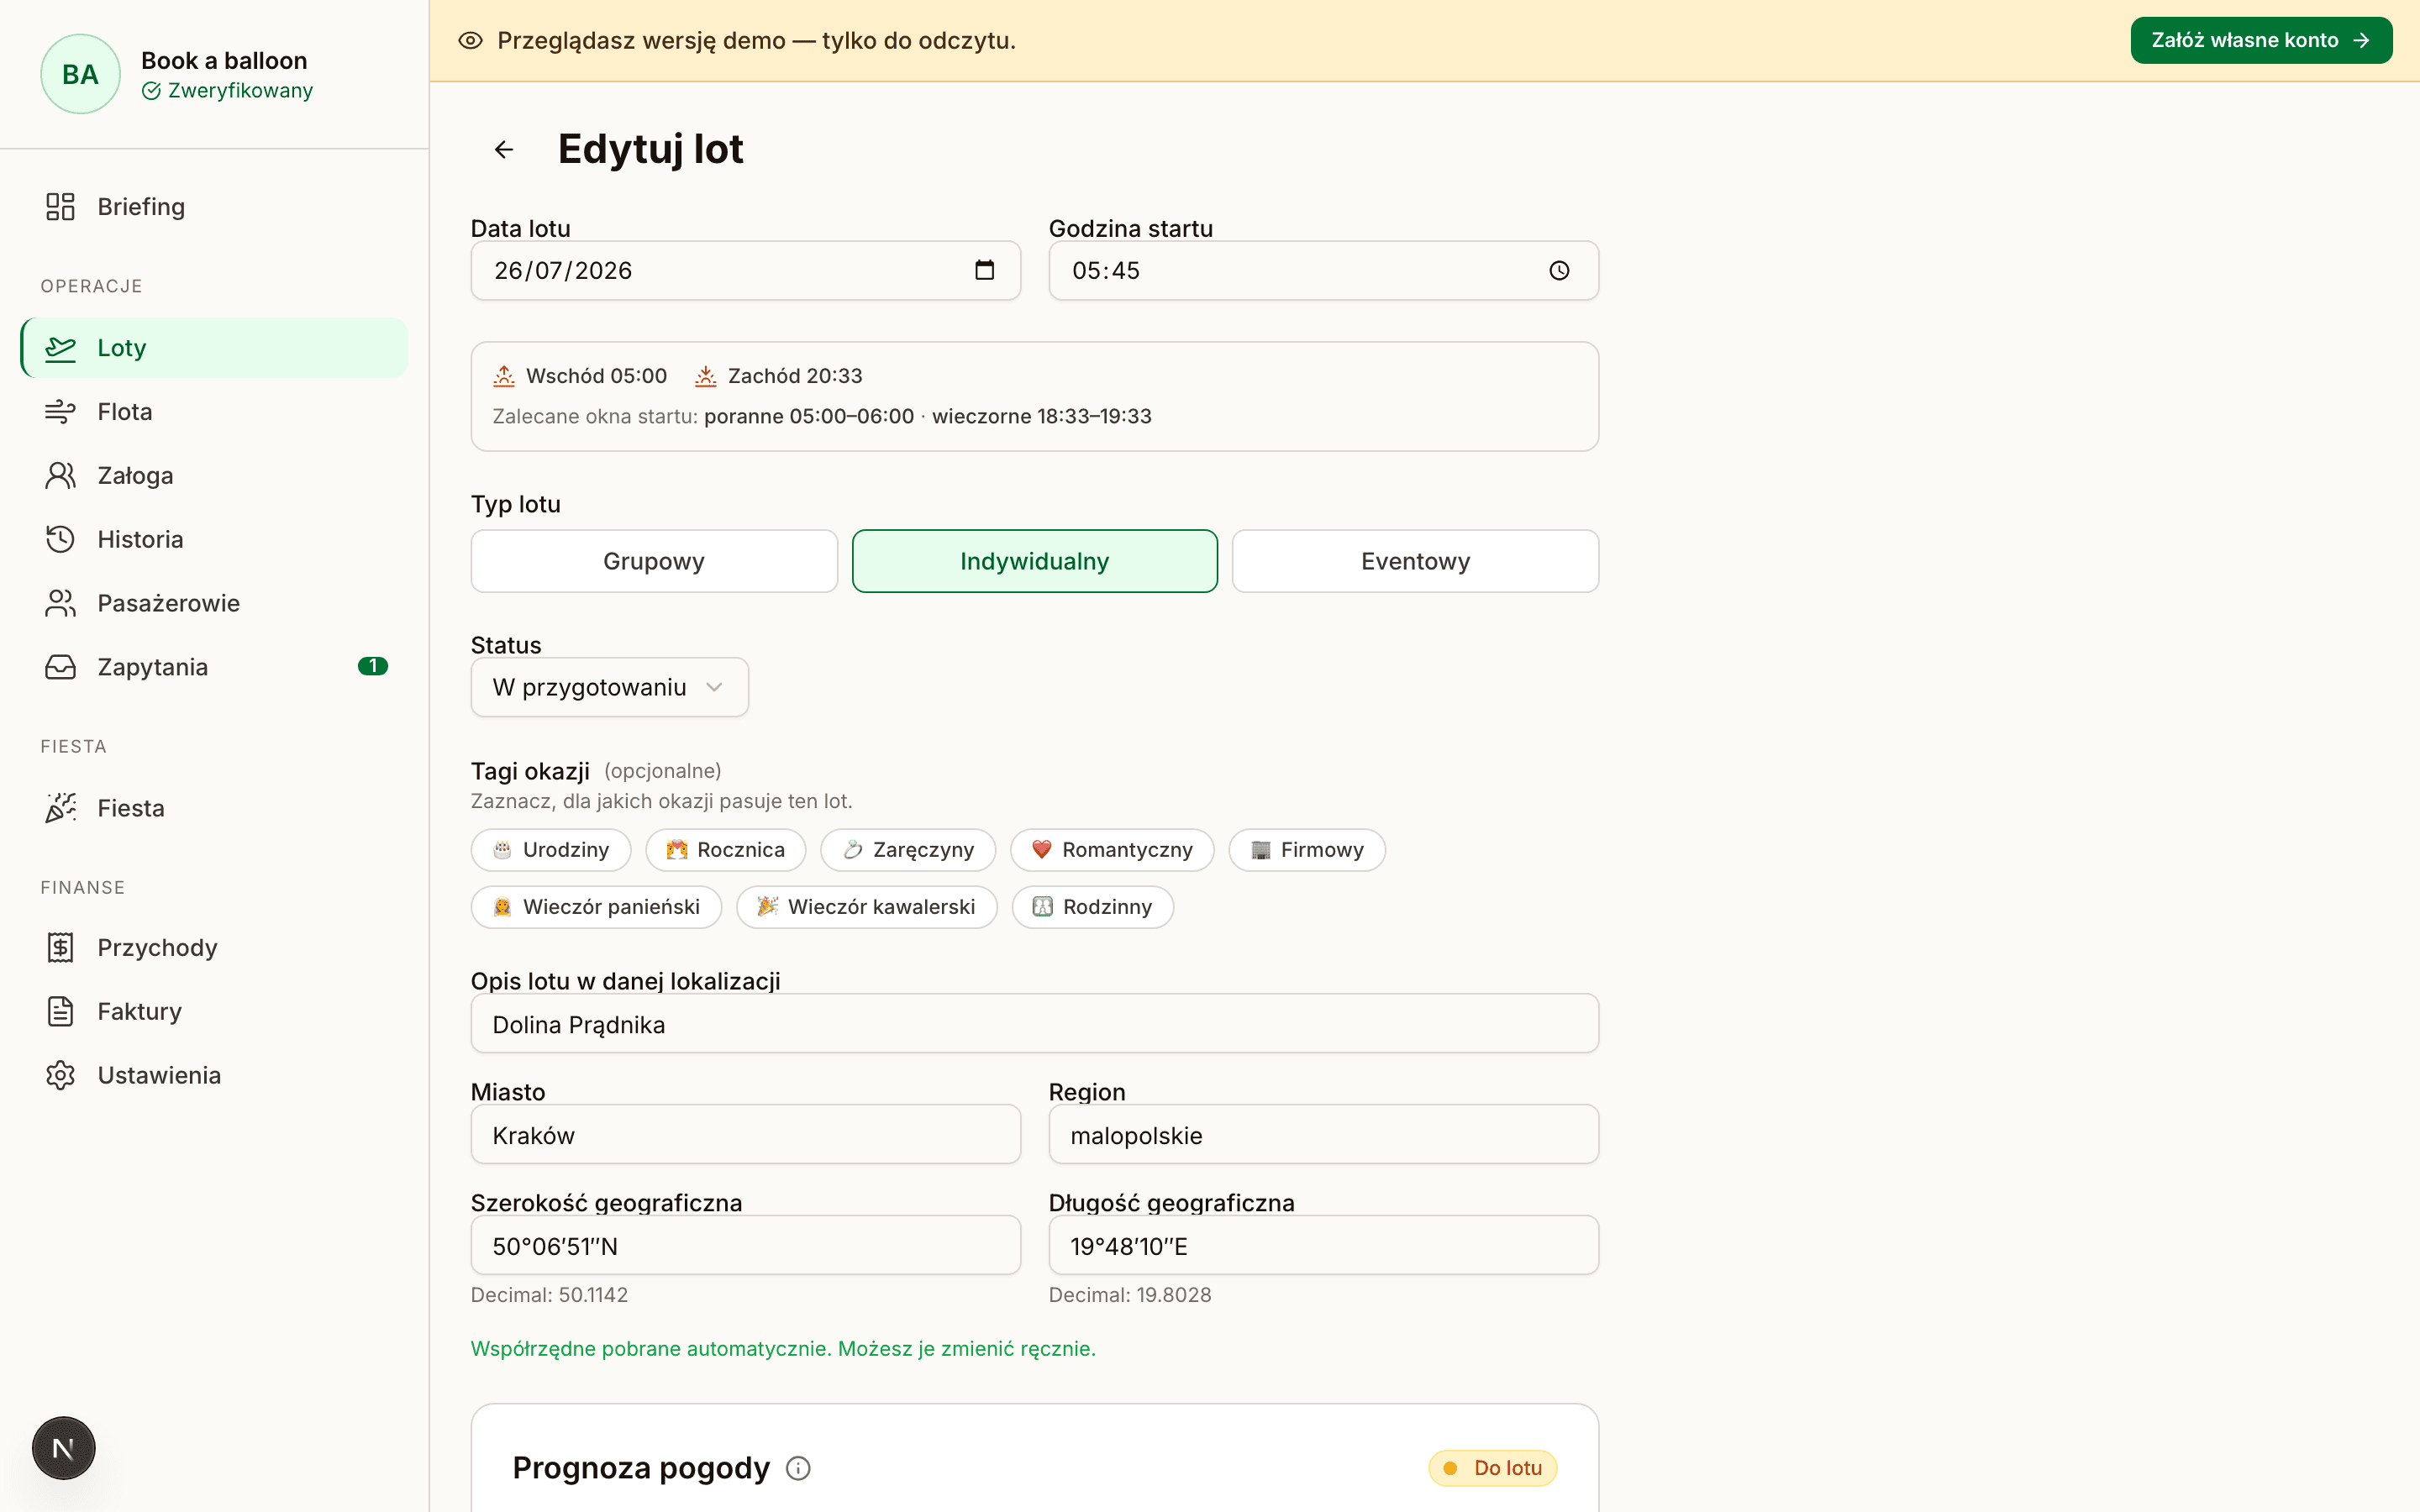Open Briefing in the sidebar

[214, 207]
